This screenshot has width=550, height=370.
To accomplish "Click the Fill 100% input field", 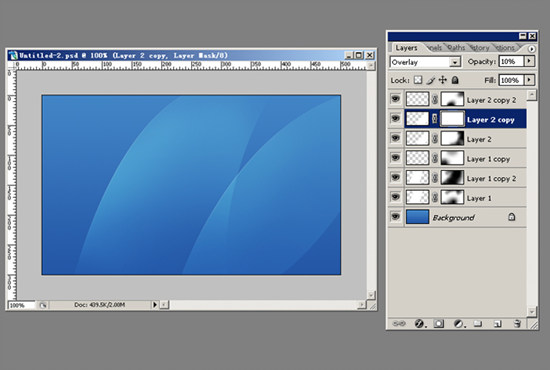I will click(x=511, y=80).
